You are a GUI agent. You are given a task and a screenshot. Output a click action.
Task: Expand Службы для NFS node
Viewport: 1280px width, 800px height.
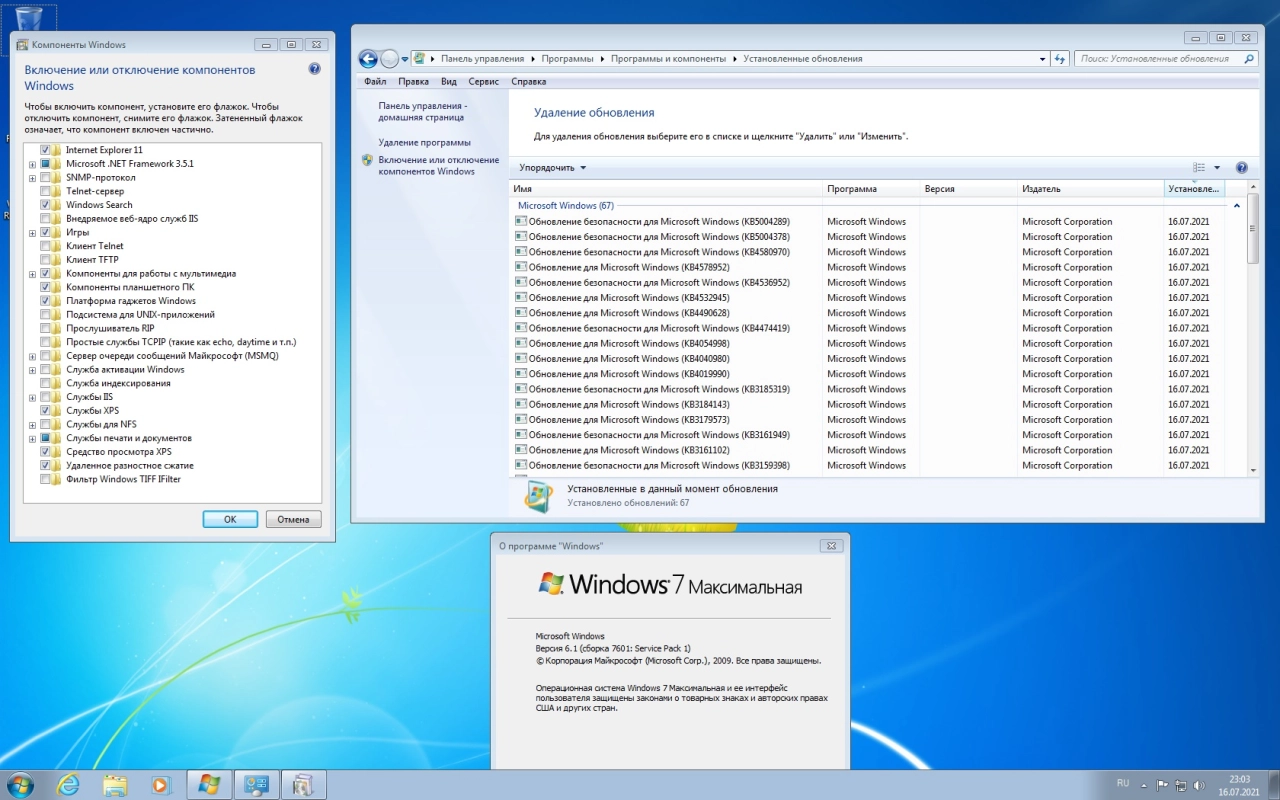tap(32, 425)
